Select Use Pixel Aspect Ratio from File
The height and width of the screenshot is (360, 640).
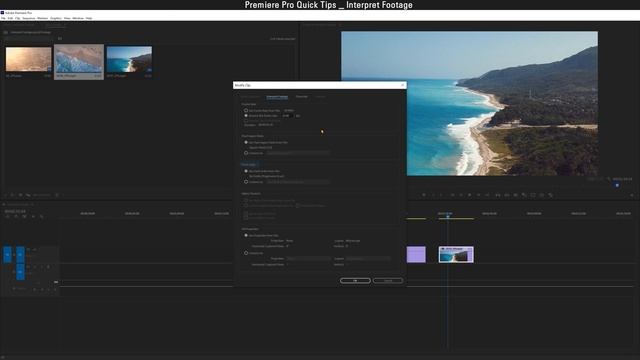tap(246, 142)
